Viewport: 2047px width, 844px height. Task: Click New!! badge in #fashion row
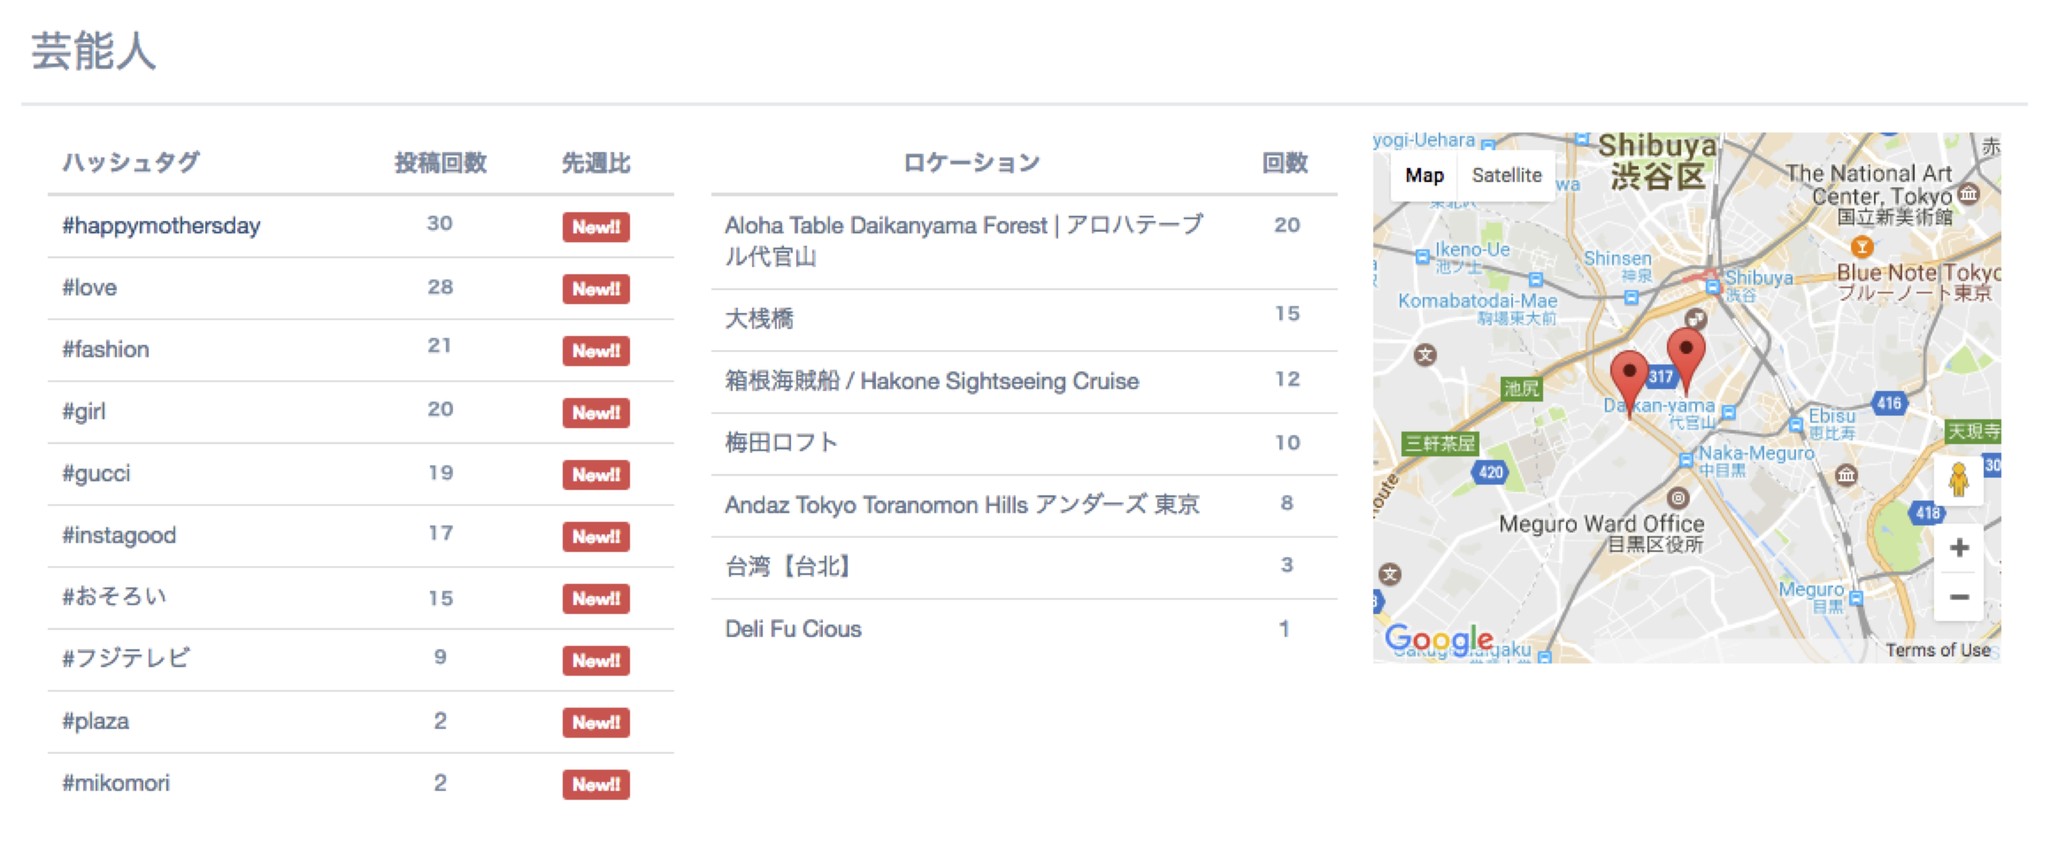596,351
